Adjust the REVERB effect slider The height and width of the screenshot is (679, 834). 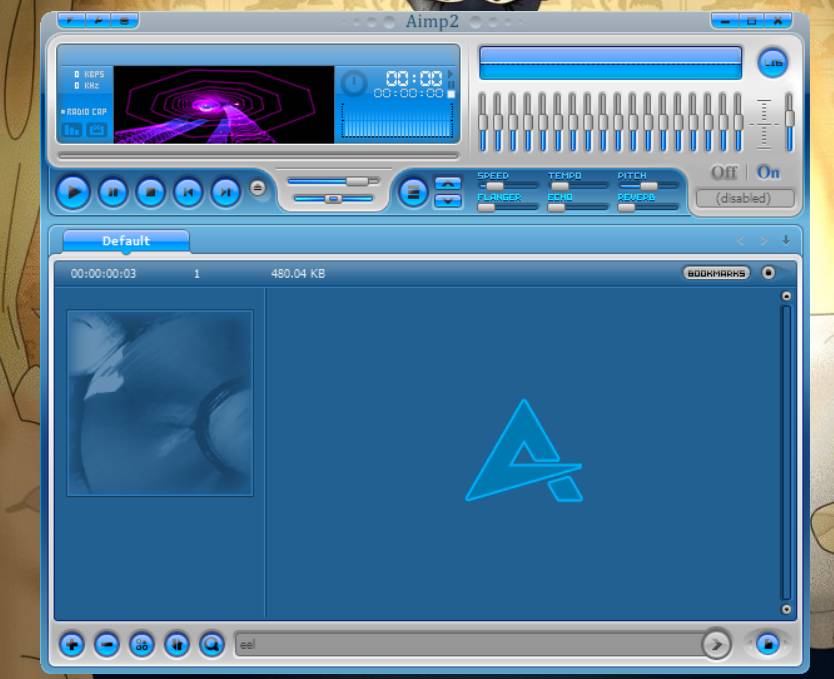(x=648, y=207)
